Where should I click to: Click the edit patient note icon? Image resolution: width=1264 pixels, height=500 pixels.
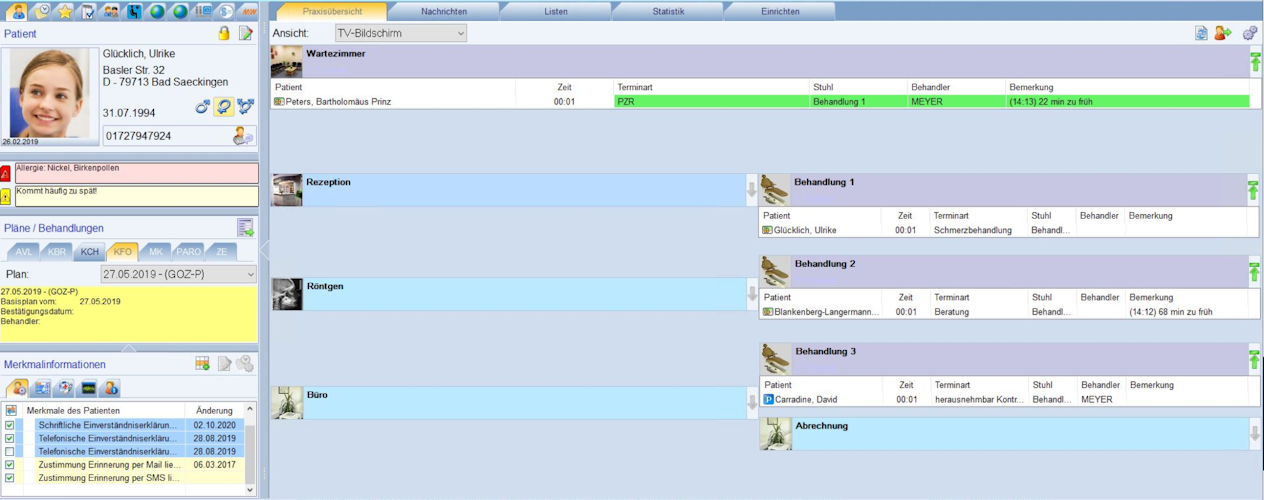click(245, 33)
